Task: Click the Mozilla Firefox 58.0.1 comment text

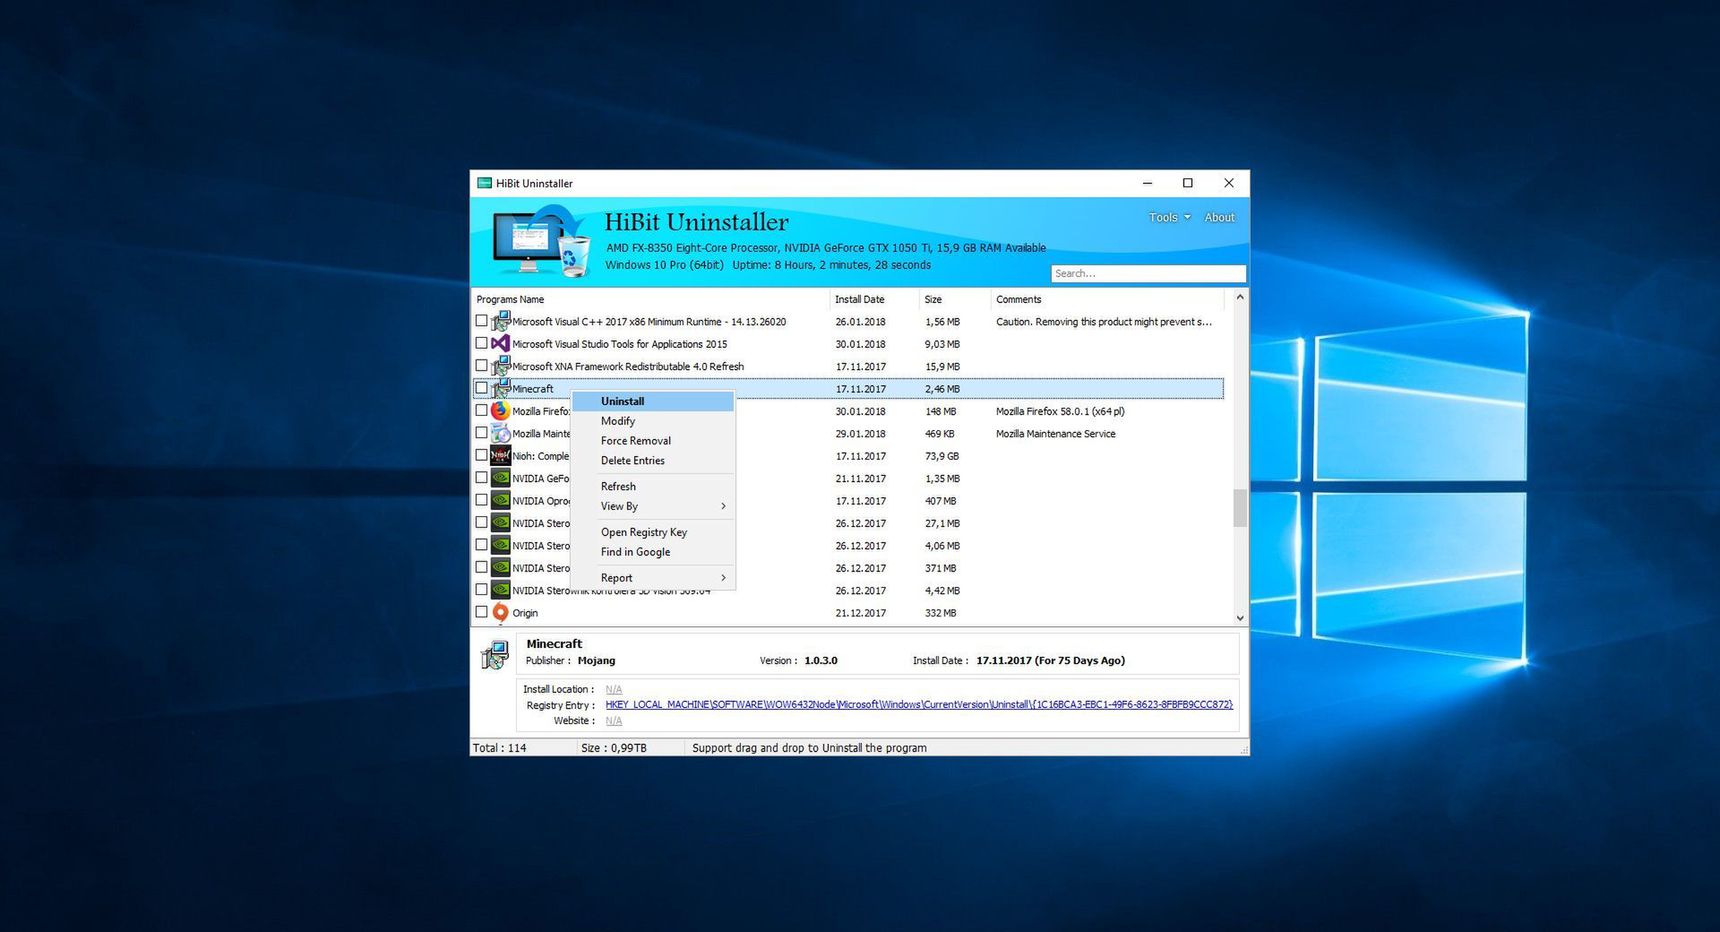Action: pos(1060,411)
